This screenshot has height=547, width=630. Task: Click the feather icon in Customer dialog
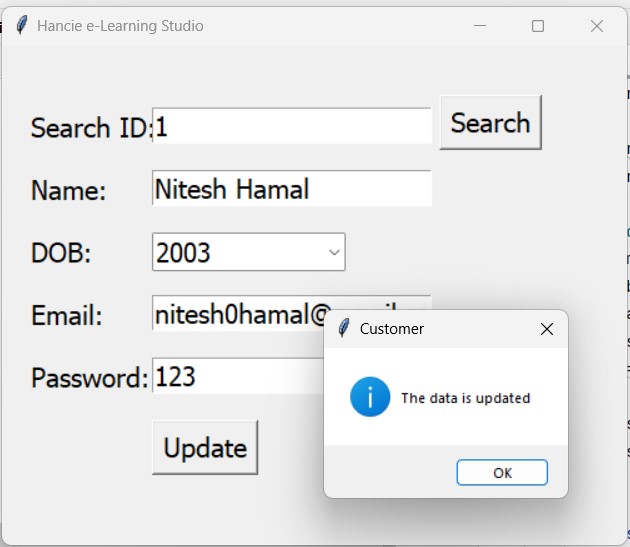coord(344,328)
